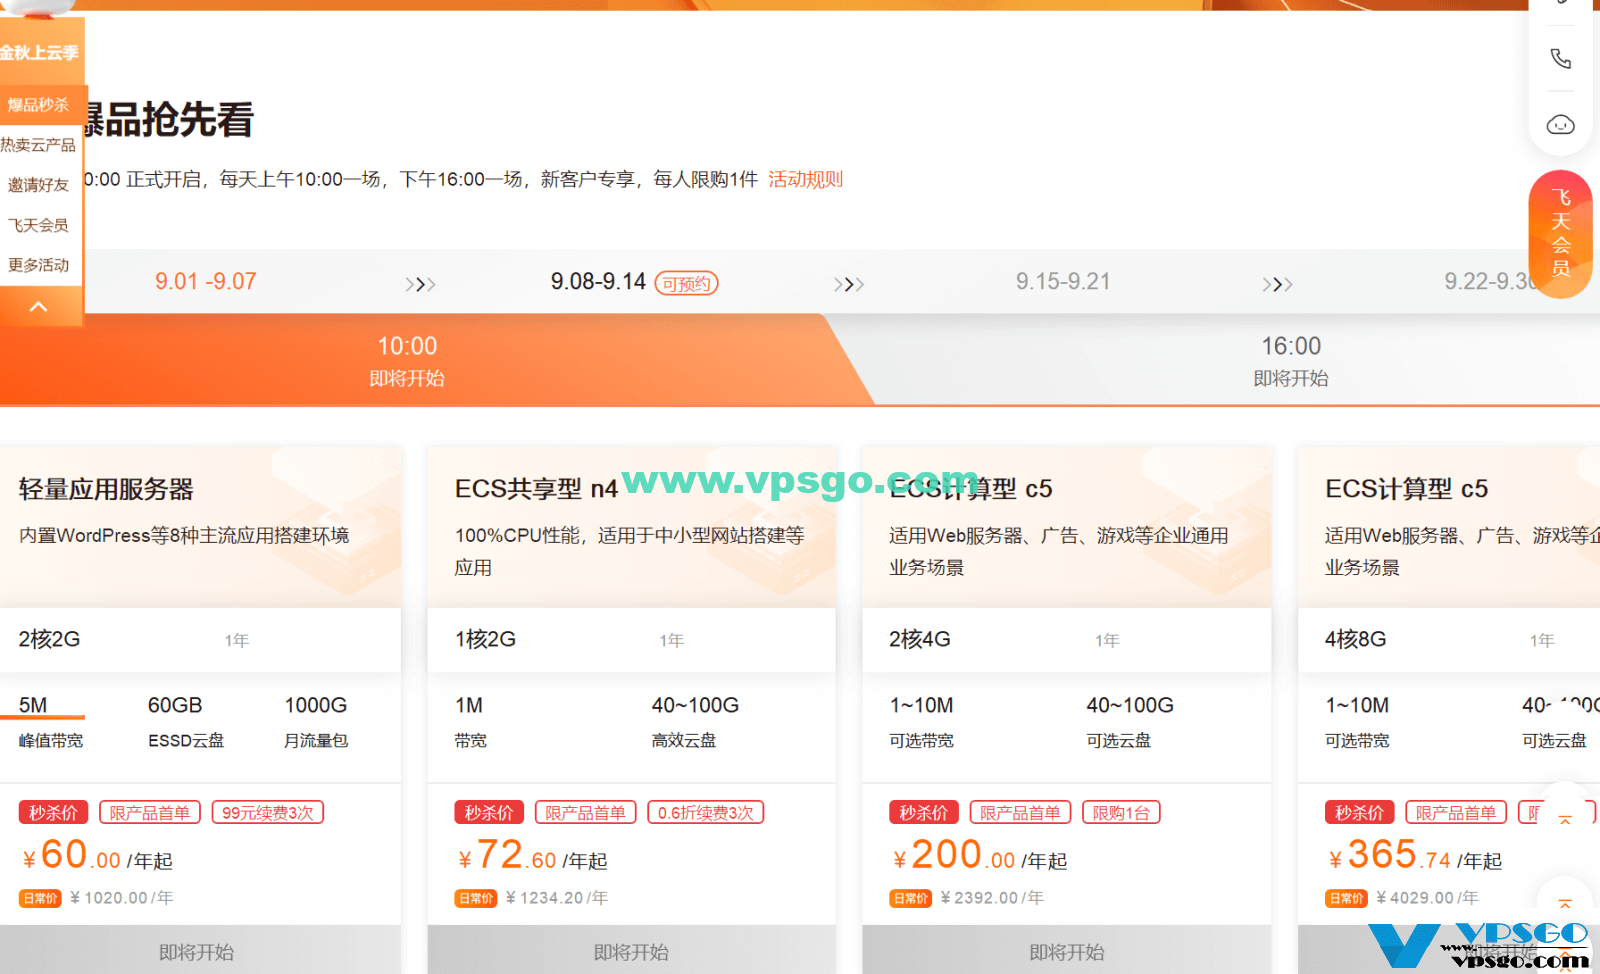This screenshot has height=974, width=1600.
Task: Select 爆品秒杀 in side navigation
Action: (x=39, y=105)
